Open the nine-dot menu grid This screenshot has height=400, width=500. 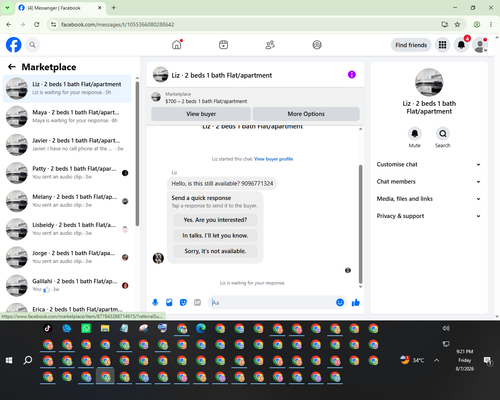tap(442, 45)
